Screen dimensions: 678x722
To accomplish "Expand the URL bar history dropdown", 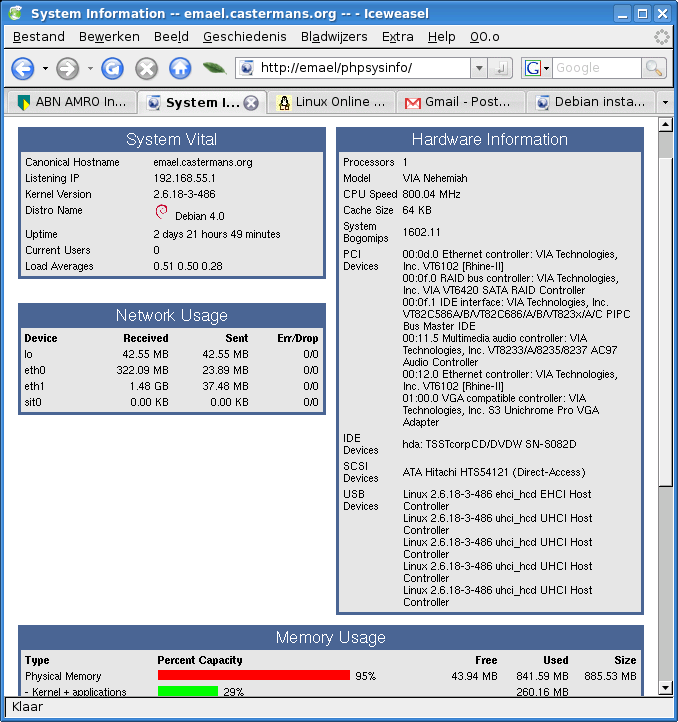I will (479, 69).
